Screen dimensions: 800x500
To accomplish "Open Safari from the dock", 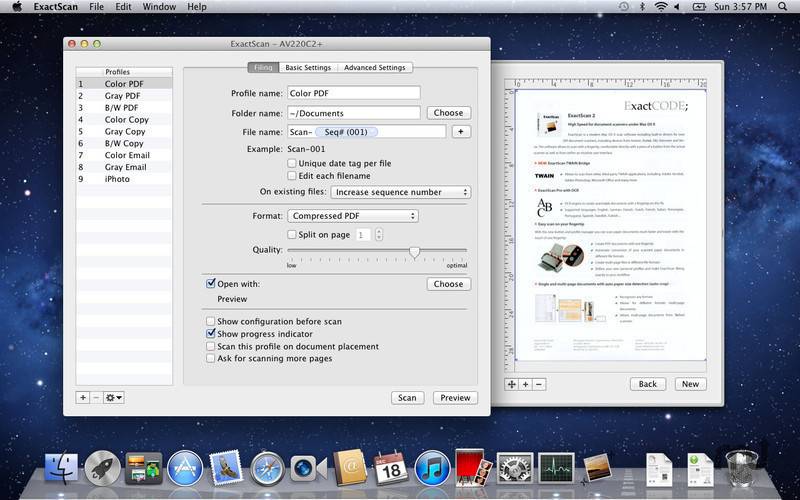I will point(267,468).
